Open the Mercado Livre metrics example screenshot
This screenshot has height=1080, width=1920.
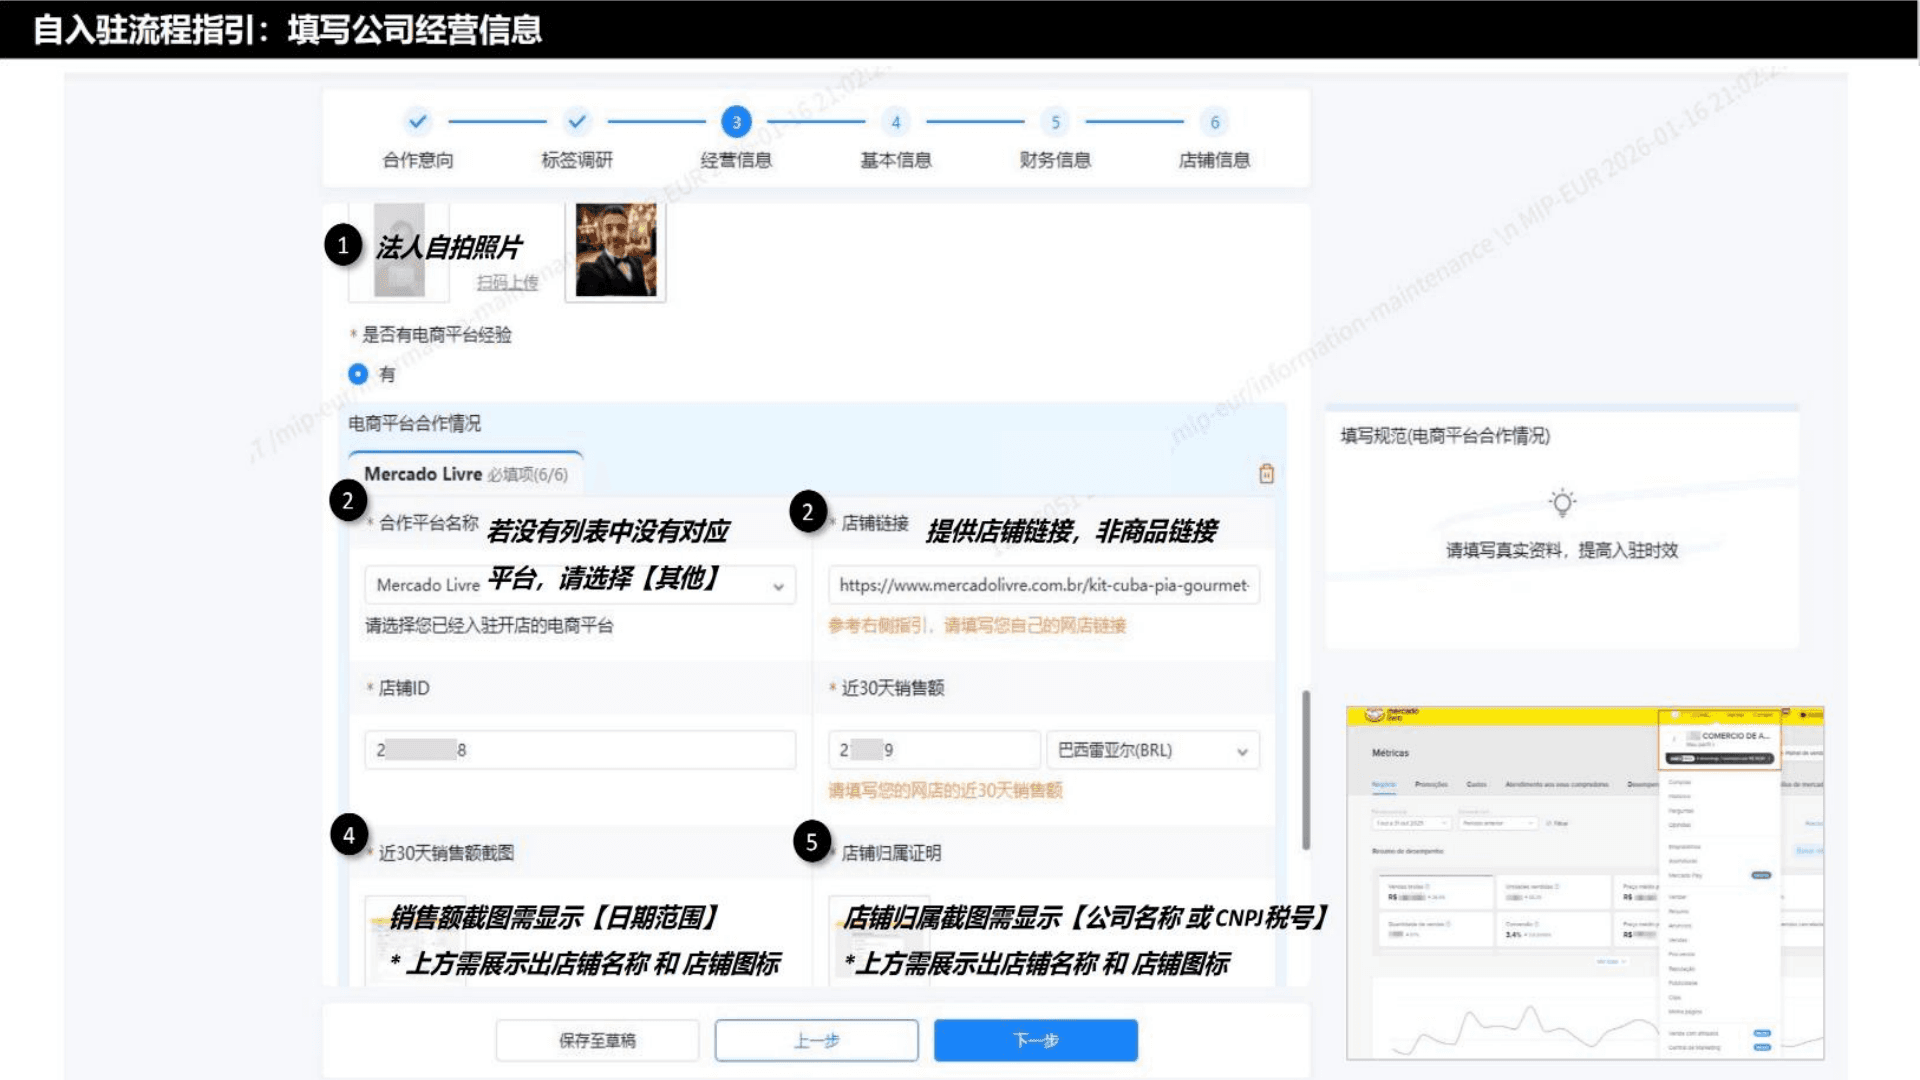click(1585, 883)
